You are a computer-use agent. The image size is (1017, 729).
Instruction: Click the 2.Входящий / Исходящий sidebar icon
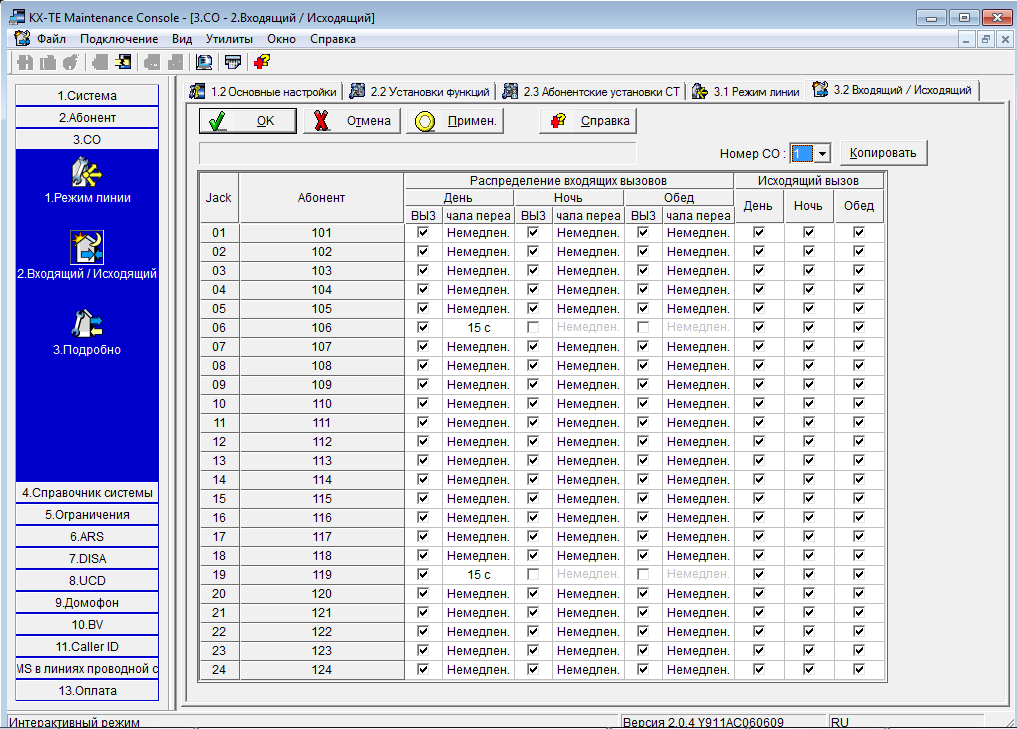pyautogui.click(x=87, y=248)
